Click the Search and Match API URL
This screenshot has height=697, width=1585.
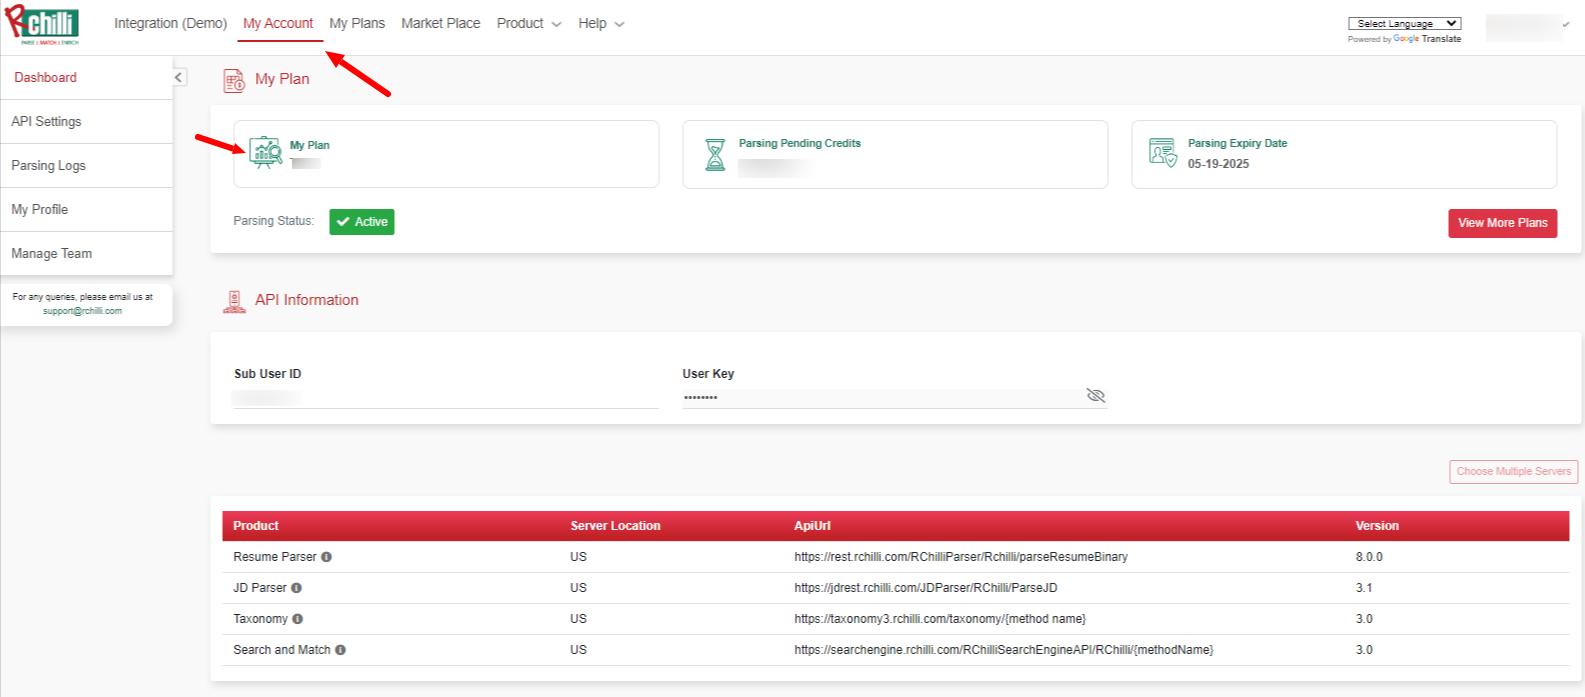pos(1004,650)
